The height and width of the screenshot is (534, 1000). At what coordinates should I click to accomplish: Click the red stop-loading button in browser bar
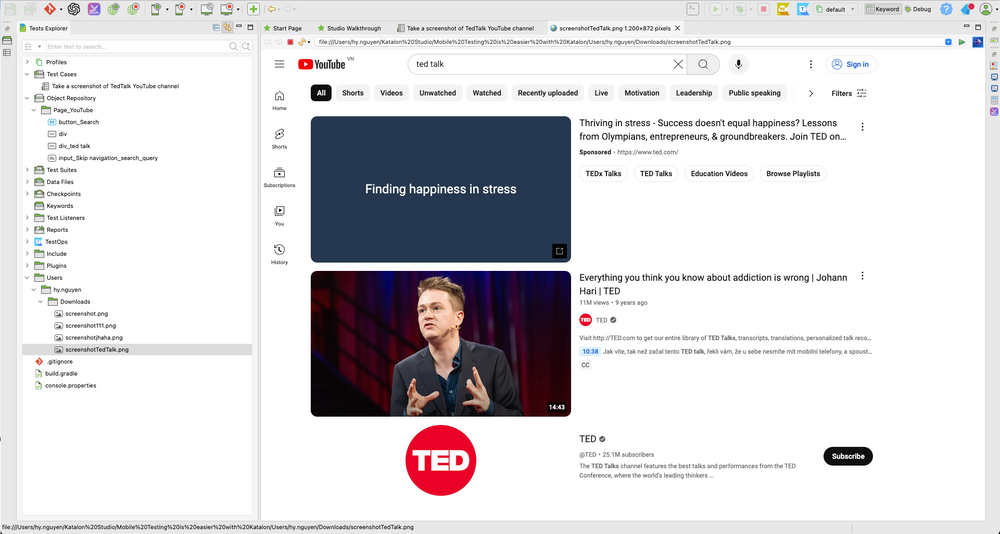[290, 42]
